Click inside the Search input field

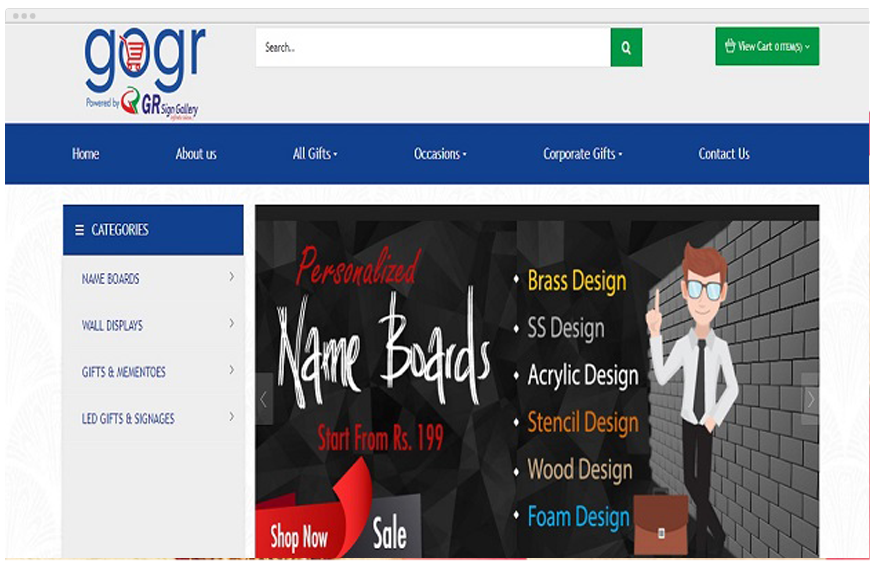coord(432,47)
